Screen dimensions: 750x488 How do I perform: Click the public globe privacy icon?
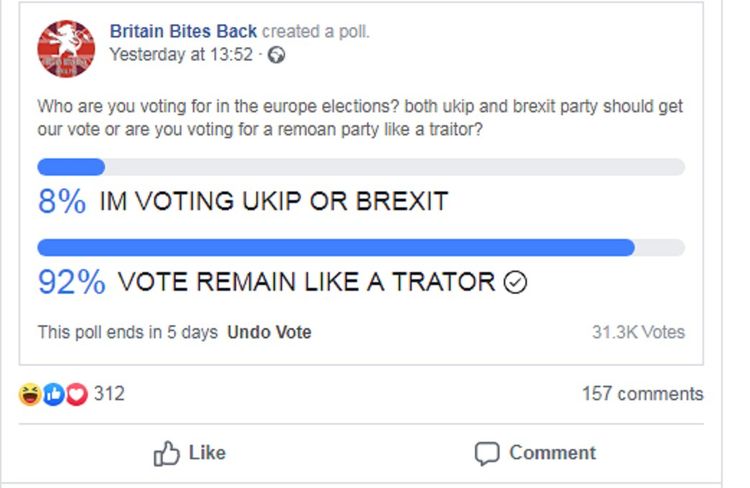(x=276, y=55)
